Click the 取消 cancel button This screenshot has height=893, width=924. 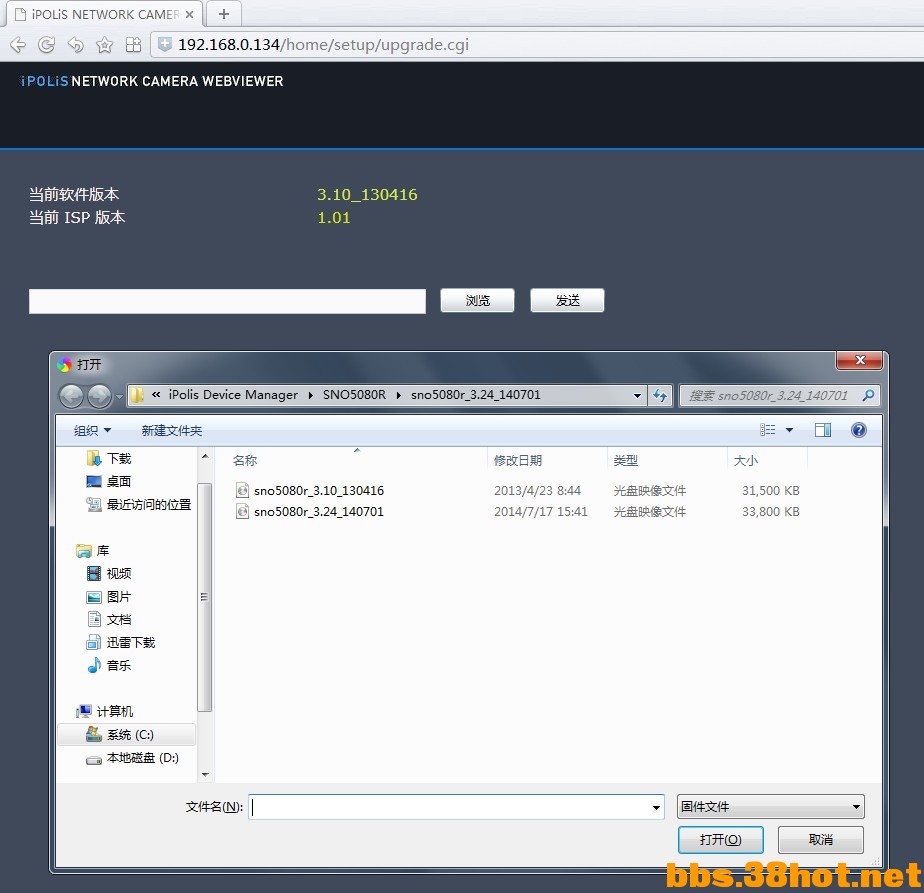[x=821, y=839]
